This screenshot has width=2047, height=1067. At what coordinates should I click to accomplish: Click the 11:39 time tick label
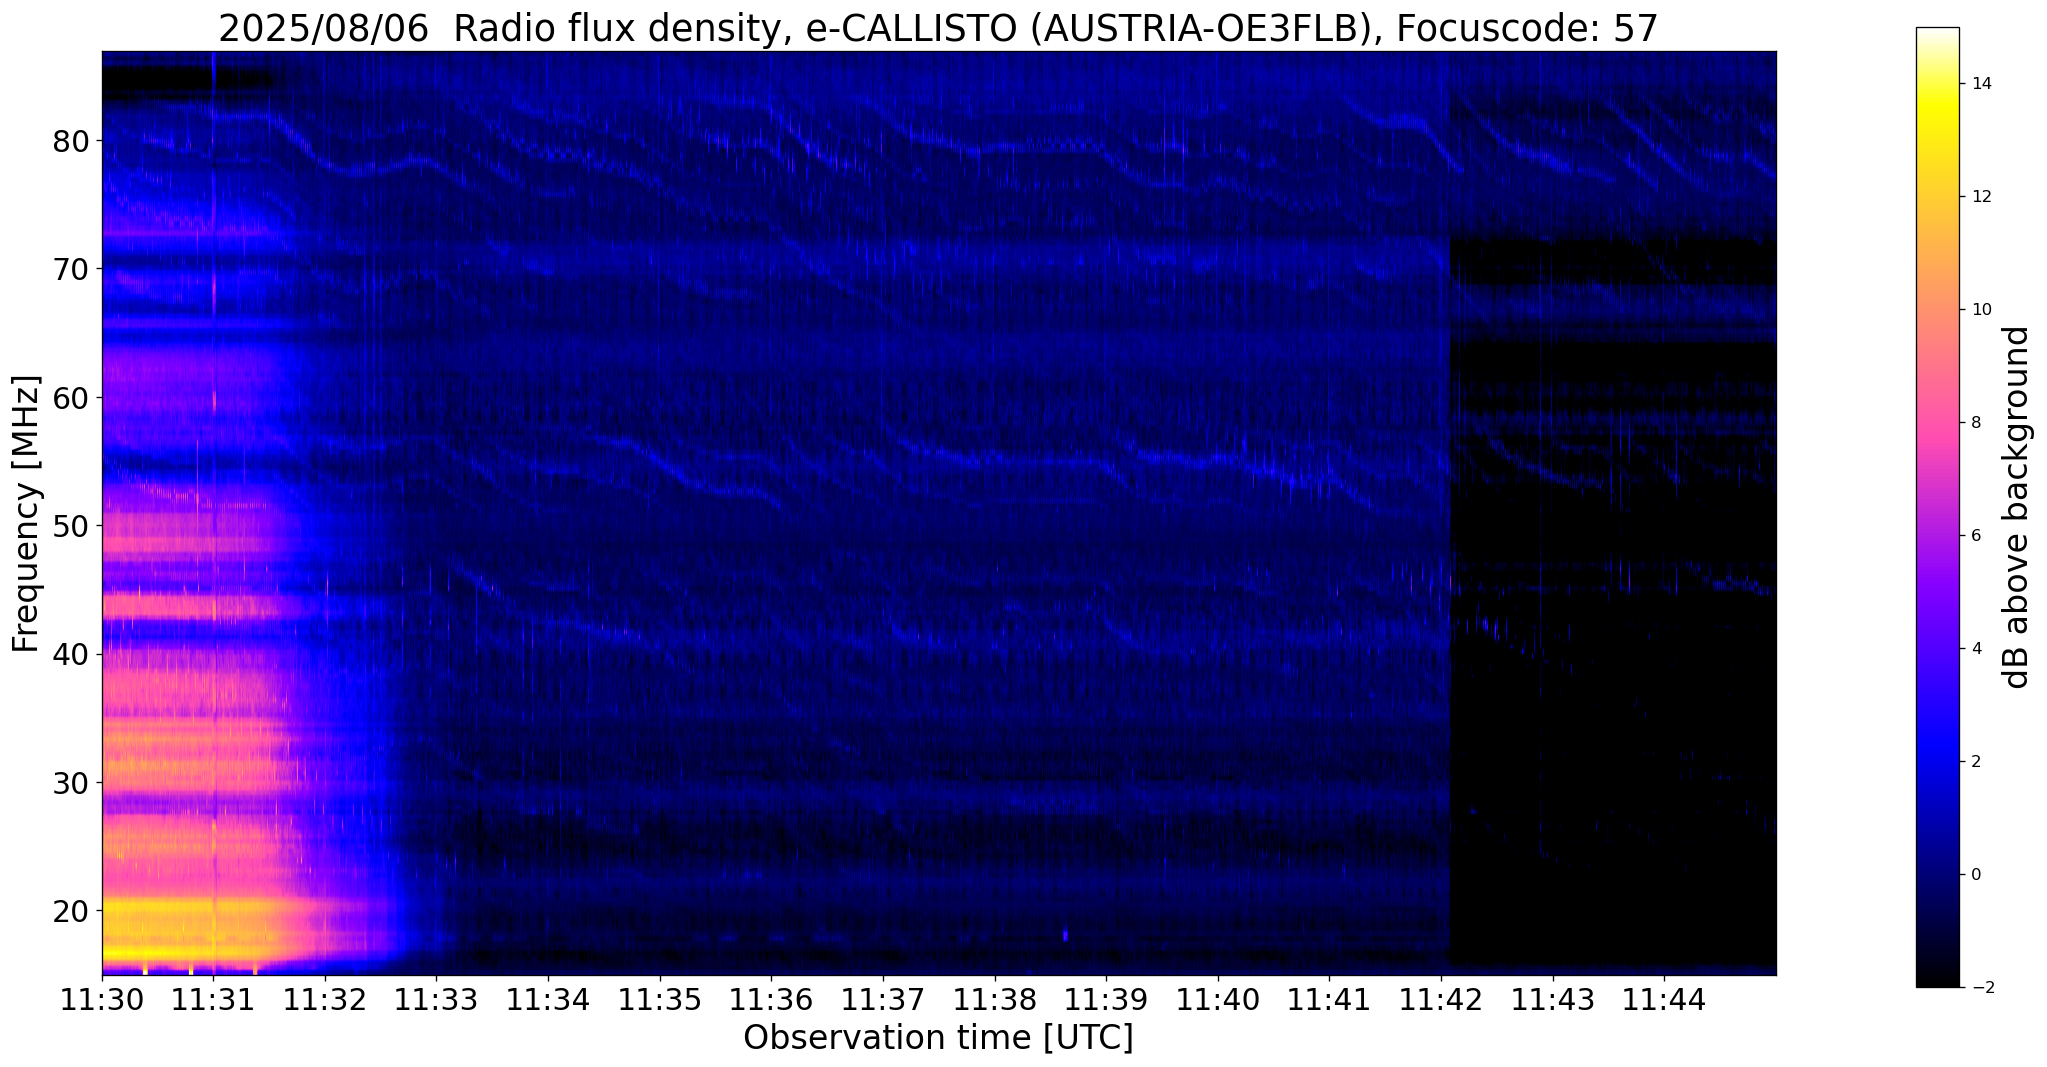(1106, 999)
